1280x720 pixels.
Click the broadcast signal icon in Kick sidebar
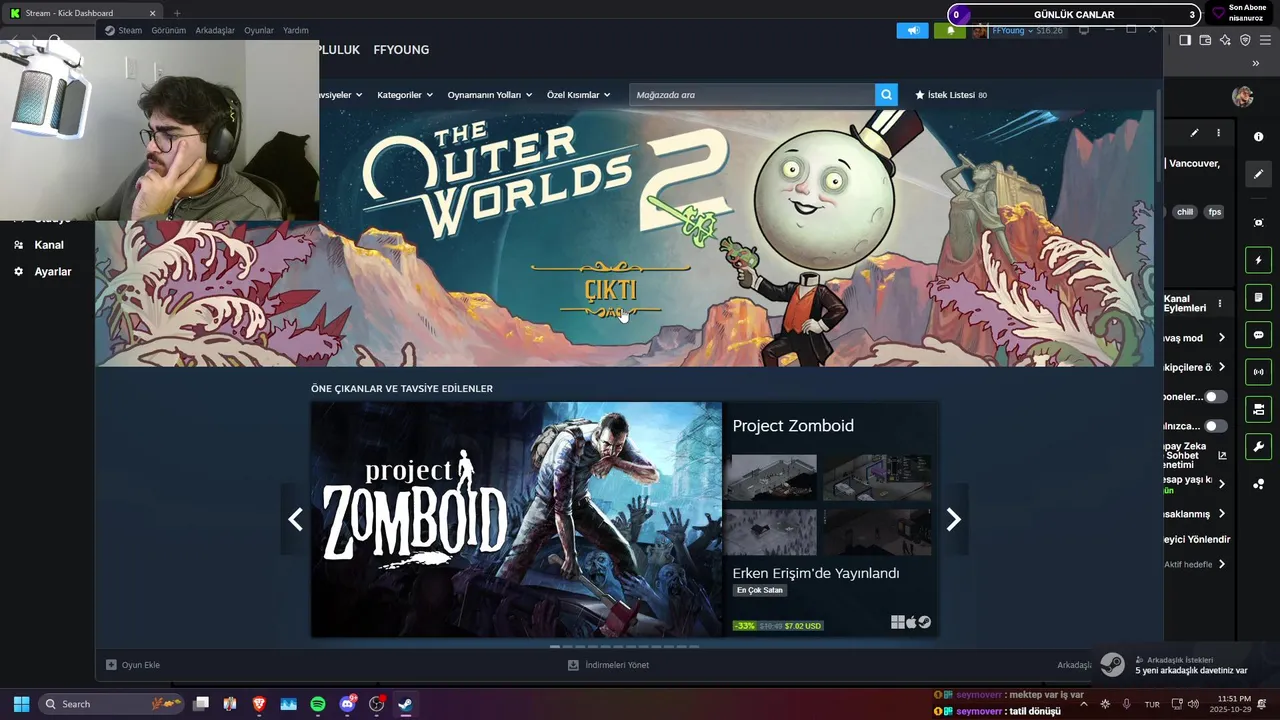point(1258,372)
